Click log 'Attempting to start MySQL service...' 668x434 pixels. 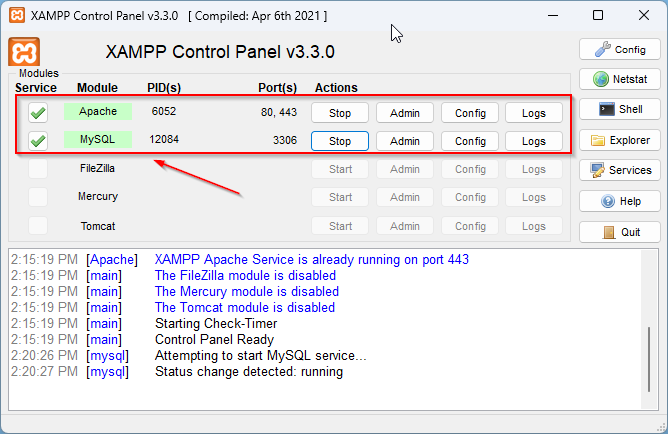pyautogui.click(x=260, y=355)
